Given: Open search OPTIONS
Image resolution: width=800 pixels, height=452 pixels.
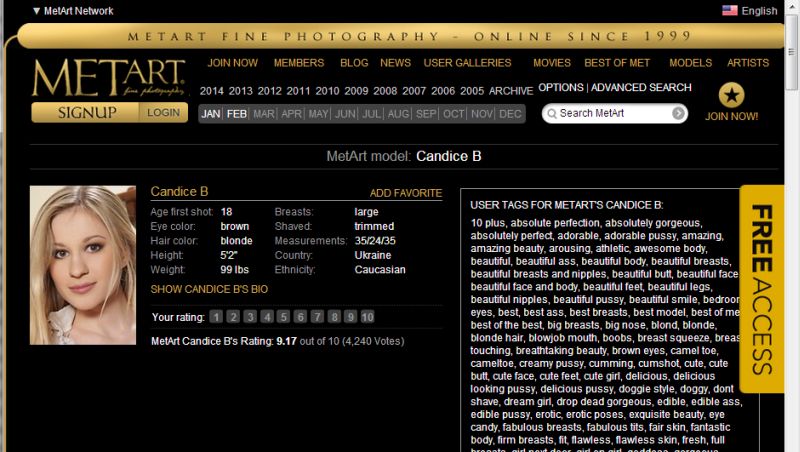Looking at the screenshot, I should [x=561, y=87].
